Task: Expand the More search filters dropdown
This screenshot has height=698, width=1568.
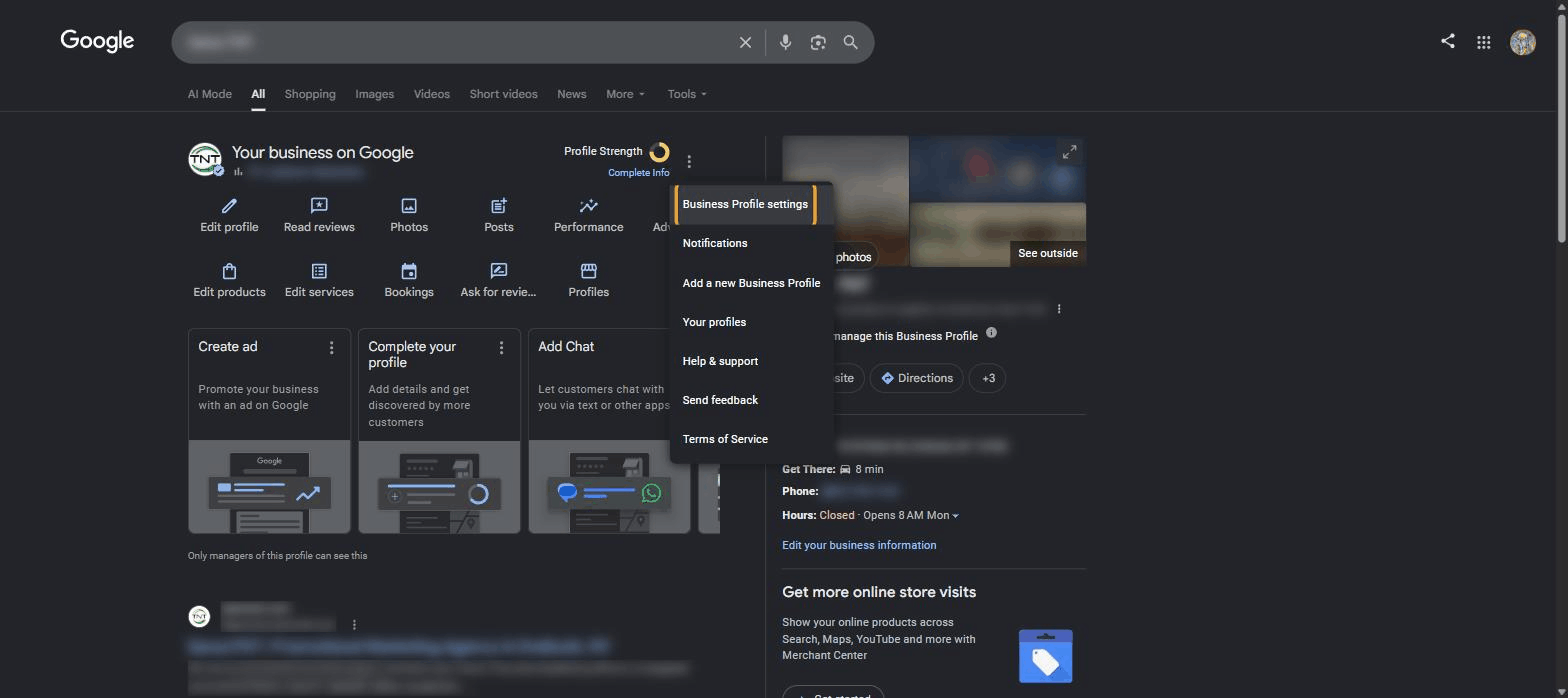Action: pyautogui.click(x=626, y=94)
